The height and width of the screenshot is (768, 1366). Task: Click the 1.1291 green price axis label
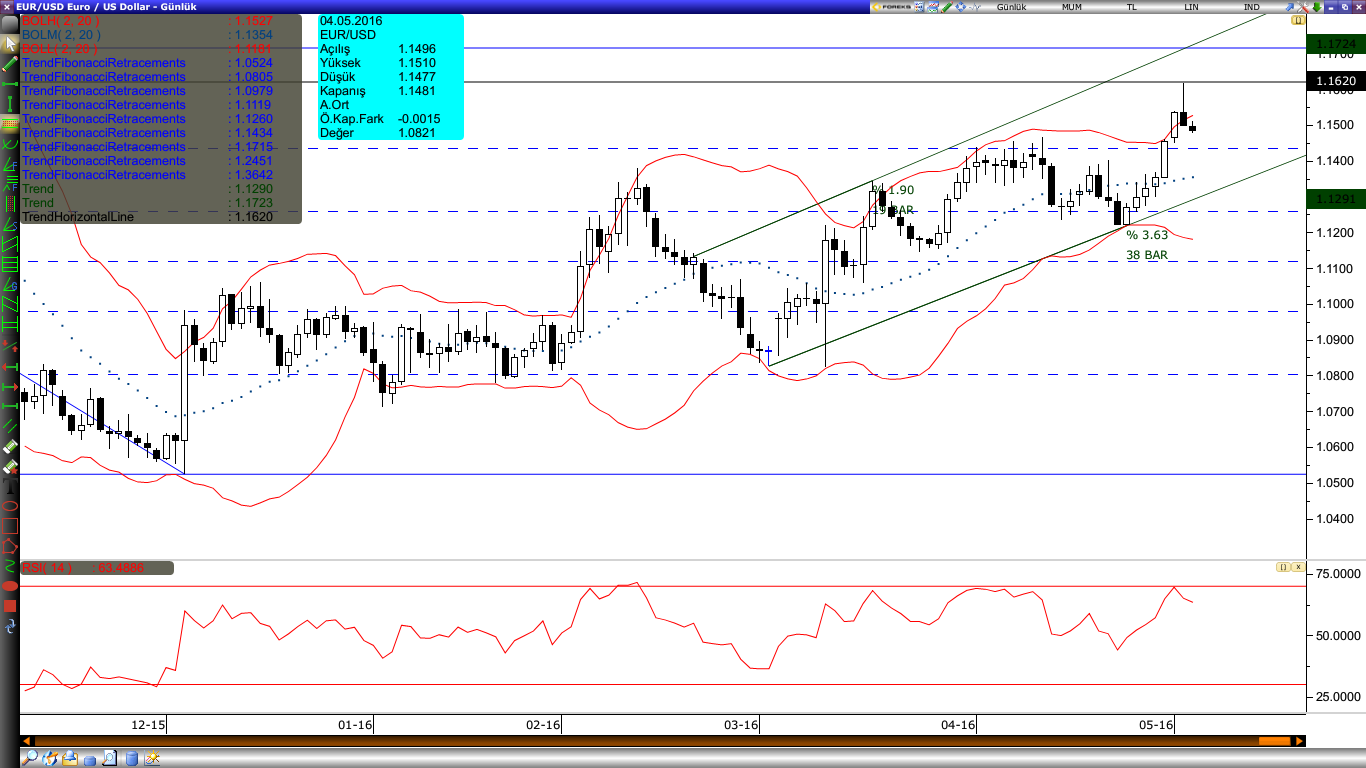[x=1336, y=199]
